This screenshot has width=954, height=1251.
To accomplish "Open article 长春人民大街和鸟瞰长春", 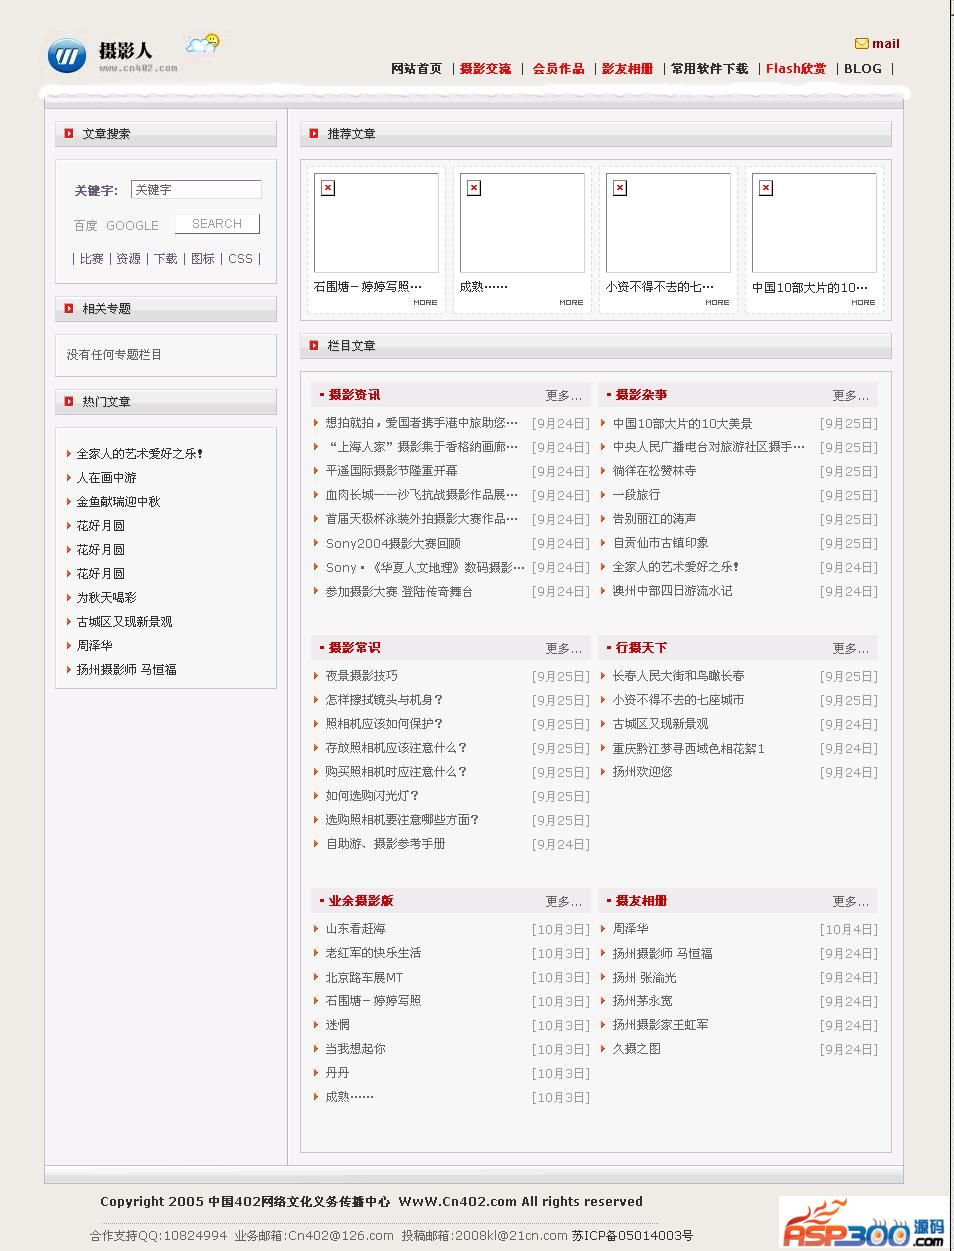I will click(678, 676).
